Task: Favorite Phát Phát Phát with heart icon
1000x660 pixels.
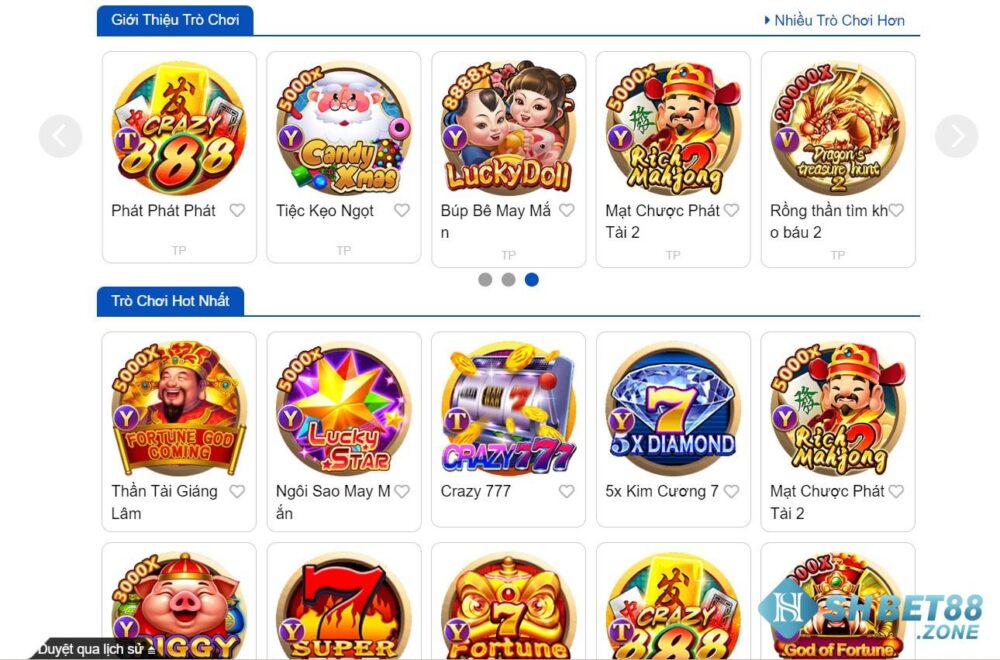Action: 237,210
